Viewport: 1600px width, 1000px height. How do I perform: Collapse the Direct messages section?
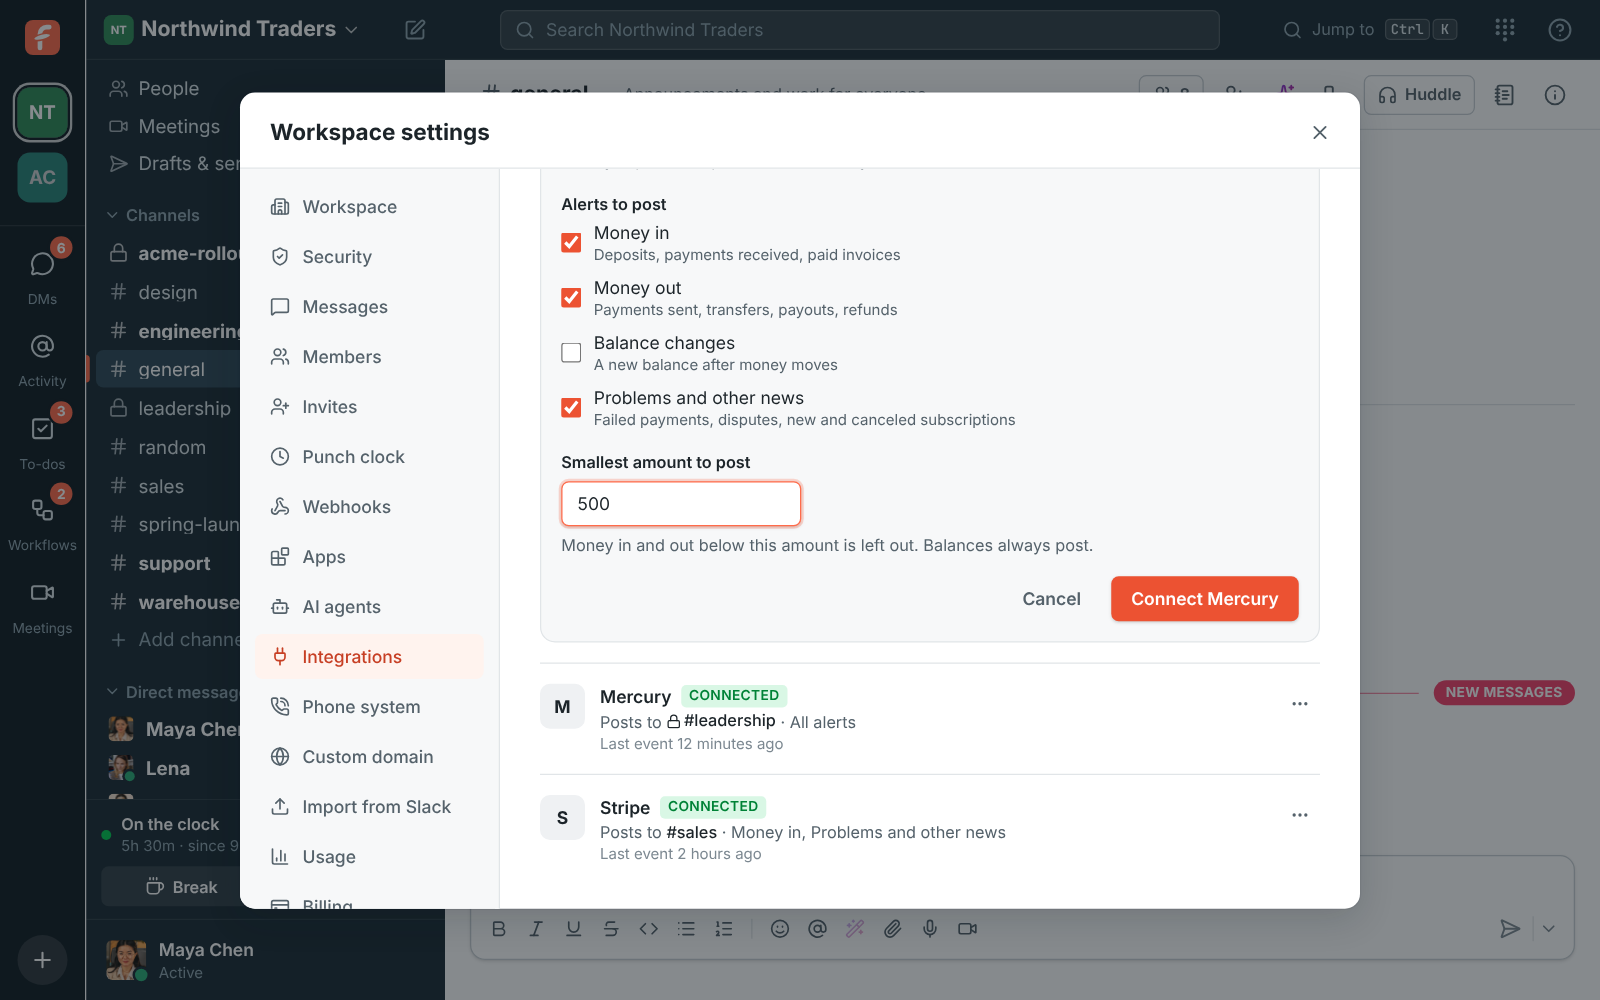173,692
